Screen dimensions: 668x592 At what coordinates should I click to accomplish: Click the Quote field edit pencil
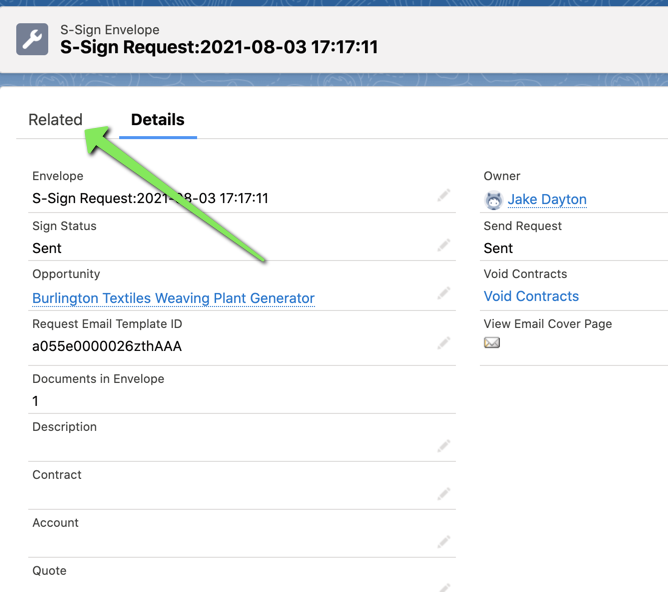click(x=443, y=588)
